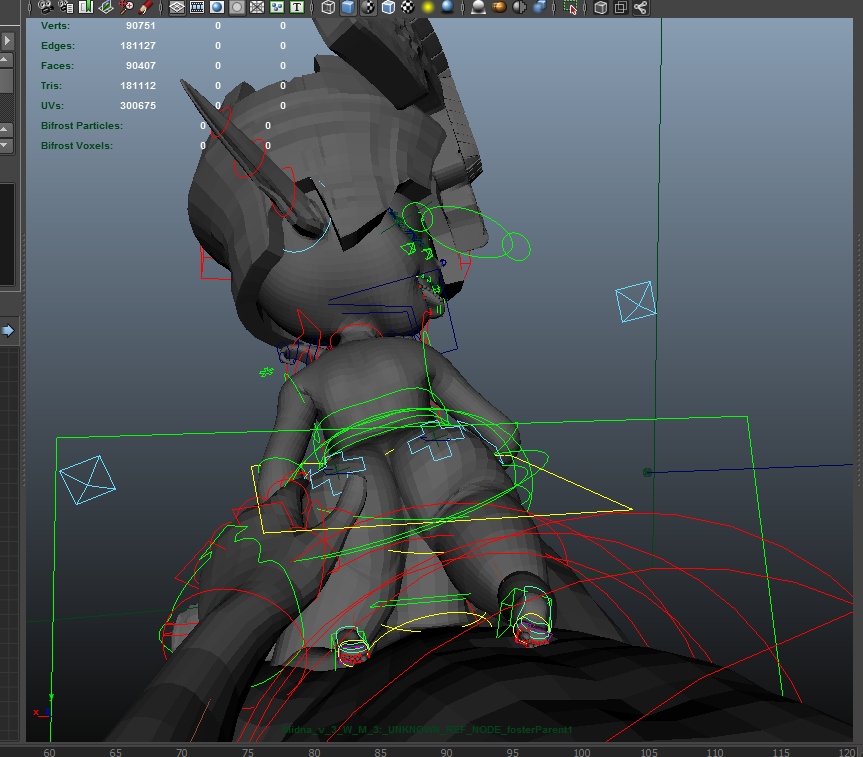Click the UVs count "300675"
This screenshot has height=757, width=863.
[138, 105]
